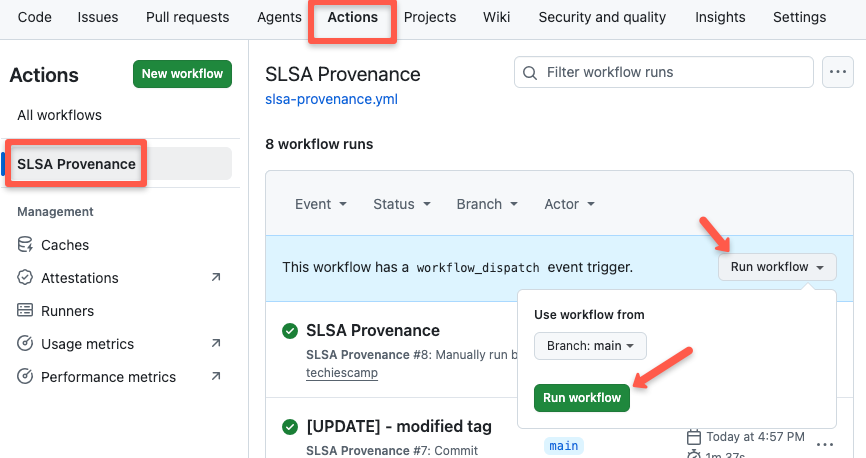Viewport: 866px width, 458px height.
Task: Click external arrow next to Performance metrics
Action: click(216, 376)
